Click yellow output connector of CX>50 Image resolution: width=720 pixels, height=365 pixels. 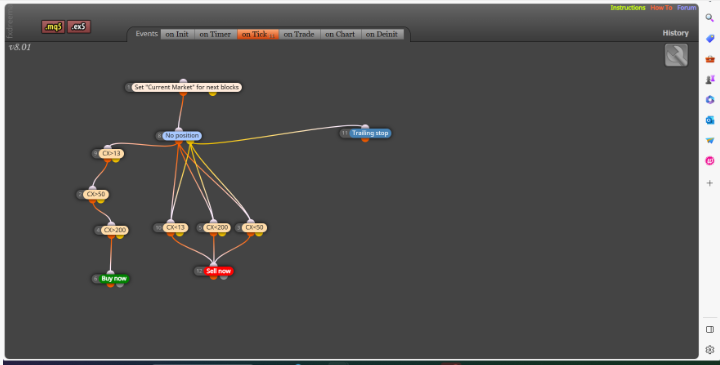[101, 201]
